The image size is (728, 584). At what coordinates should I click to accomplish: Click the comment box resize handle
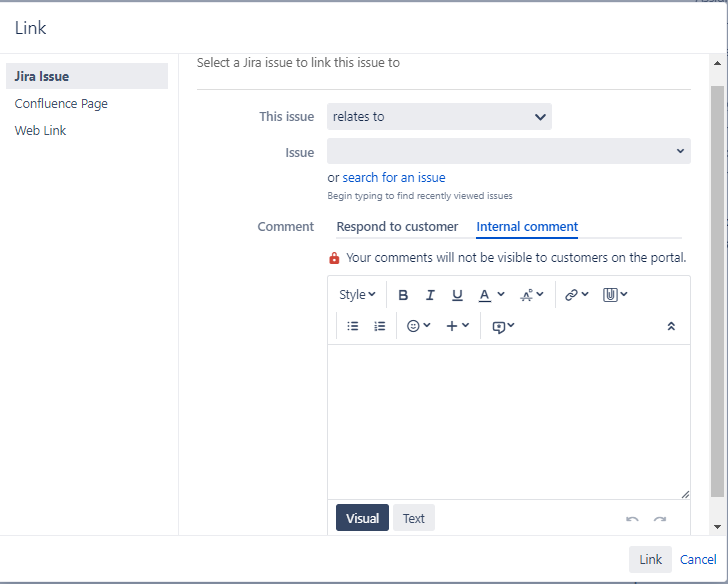685,494
